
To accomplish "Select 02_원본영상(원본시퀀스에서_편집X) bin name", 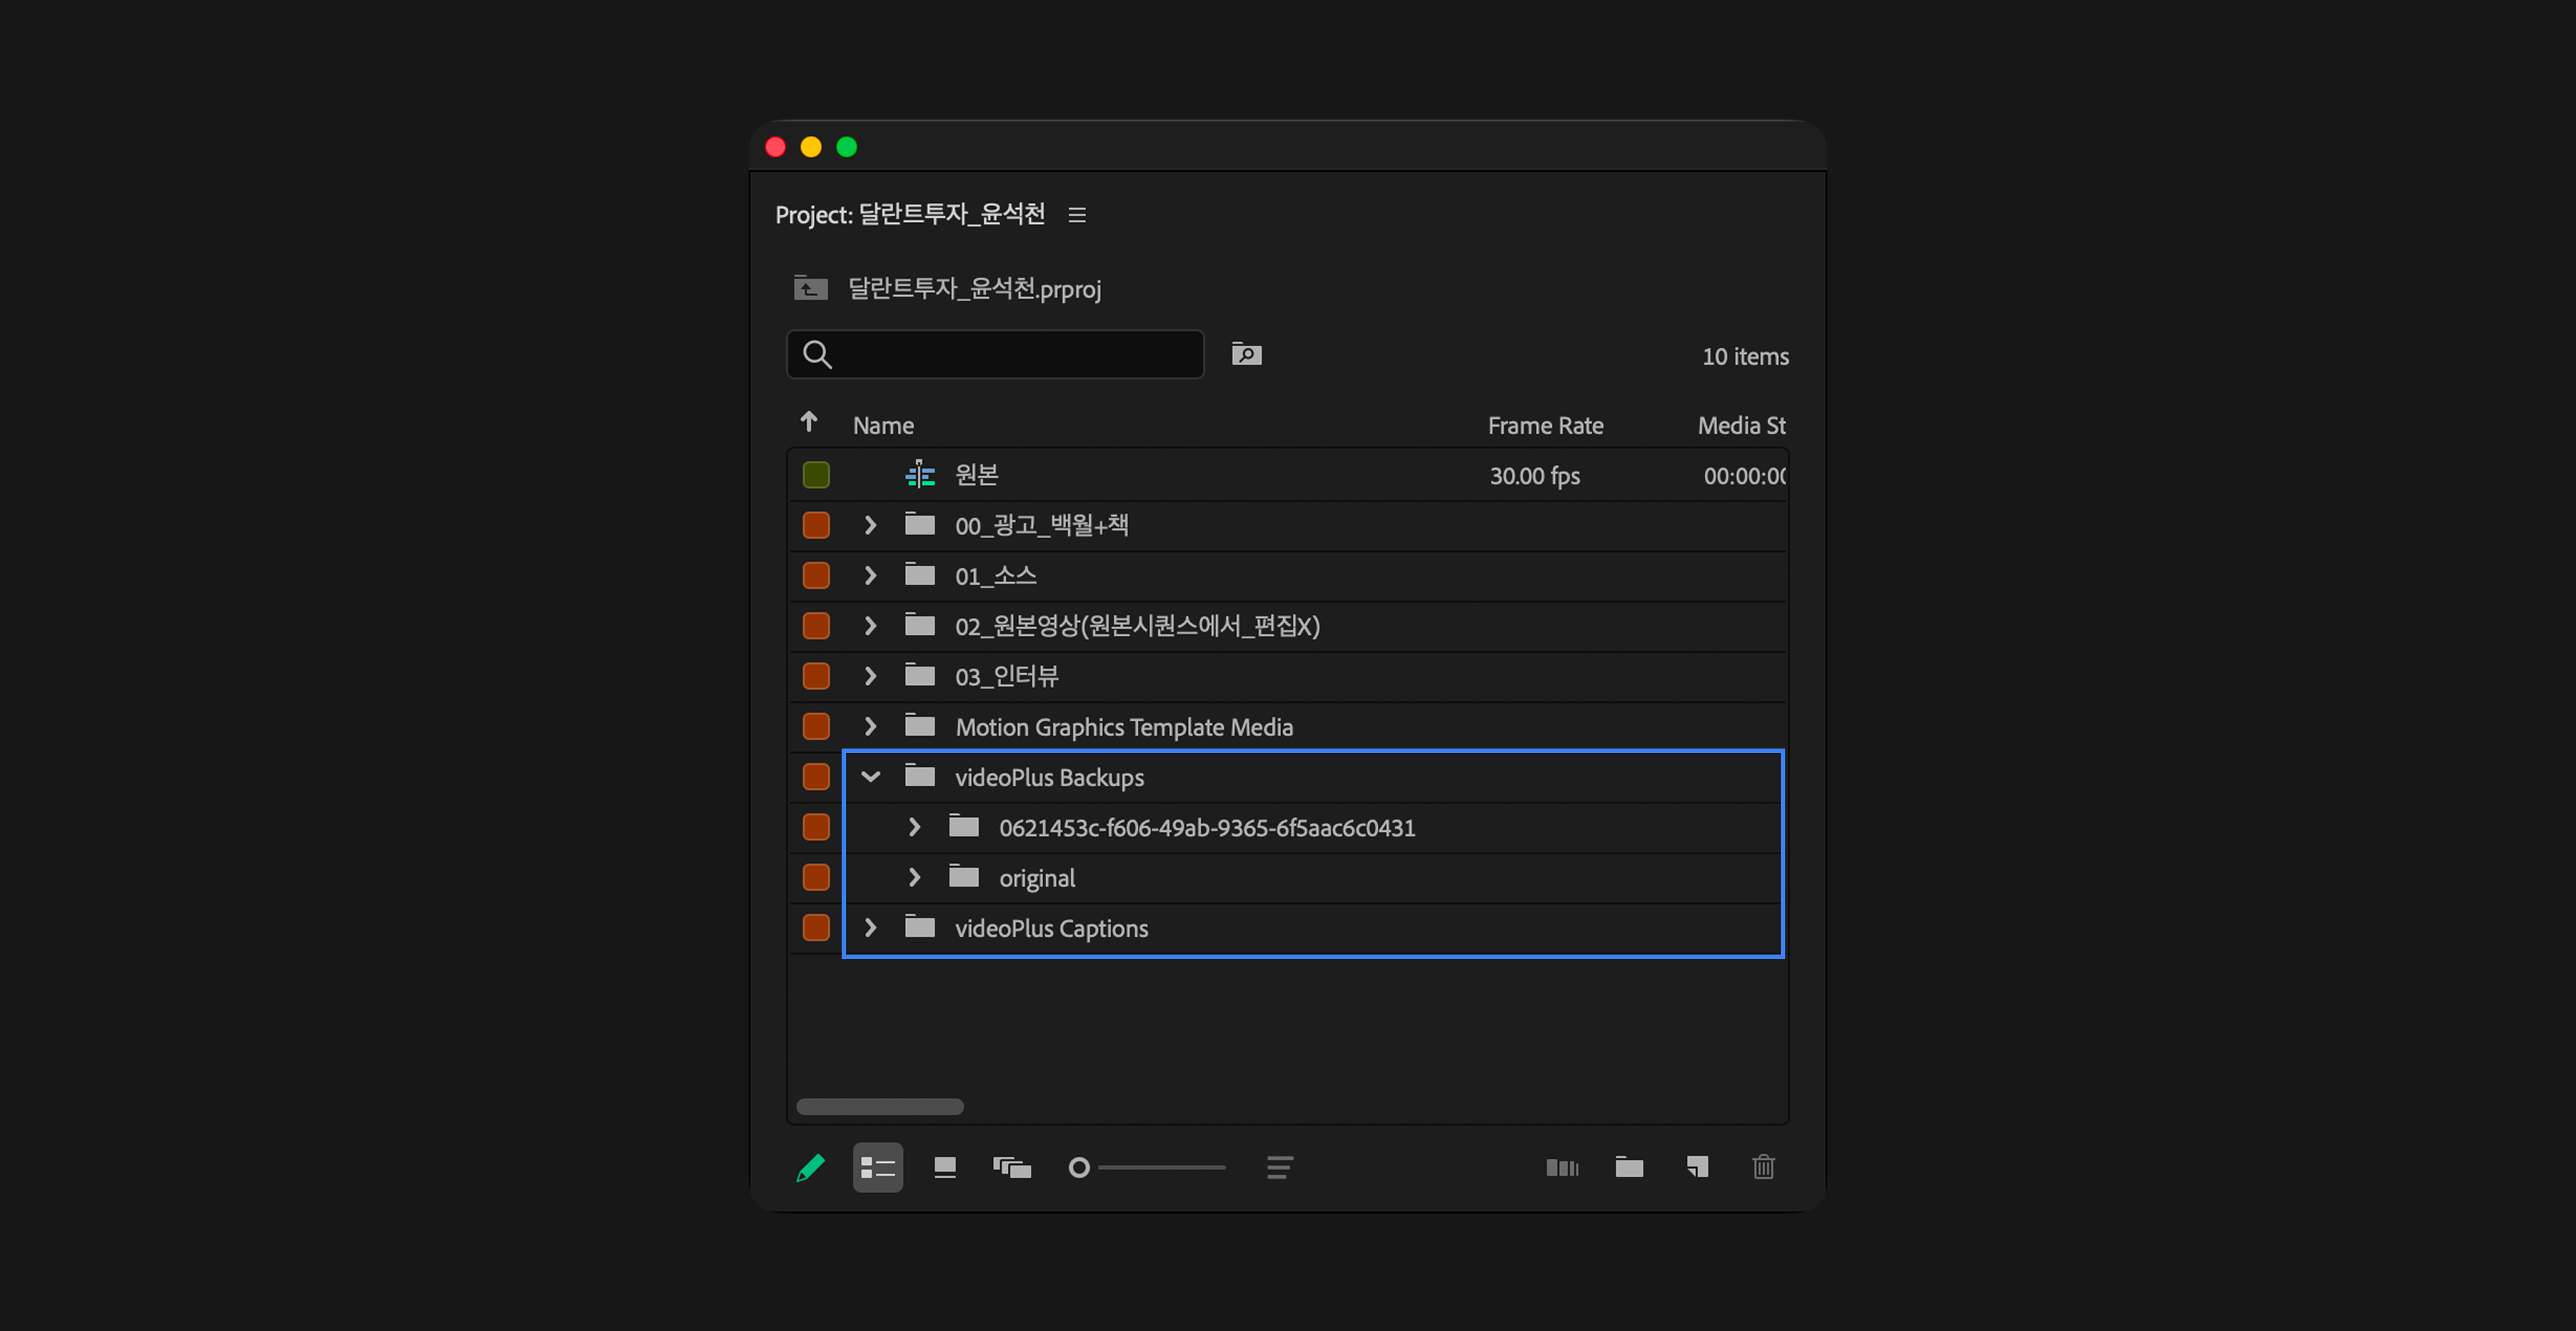I will click(1137, 626).
